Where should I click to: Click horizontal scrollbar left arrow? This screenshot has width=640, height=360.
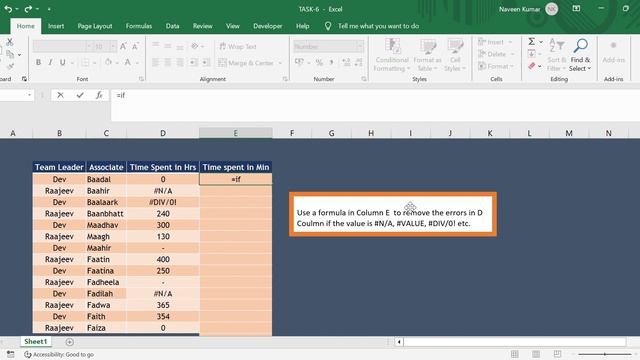pyautogui.click(x=399, y=342)
